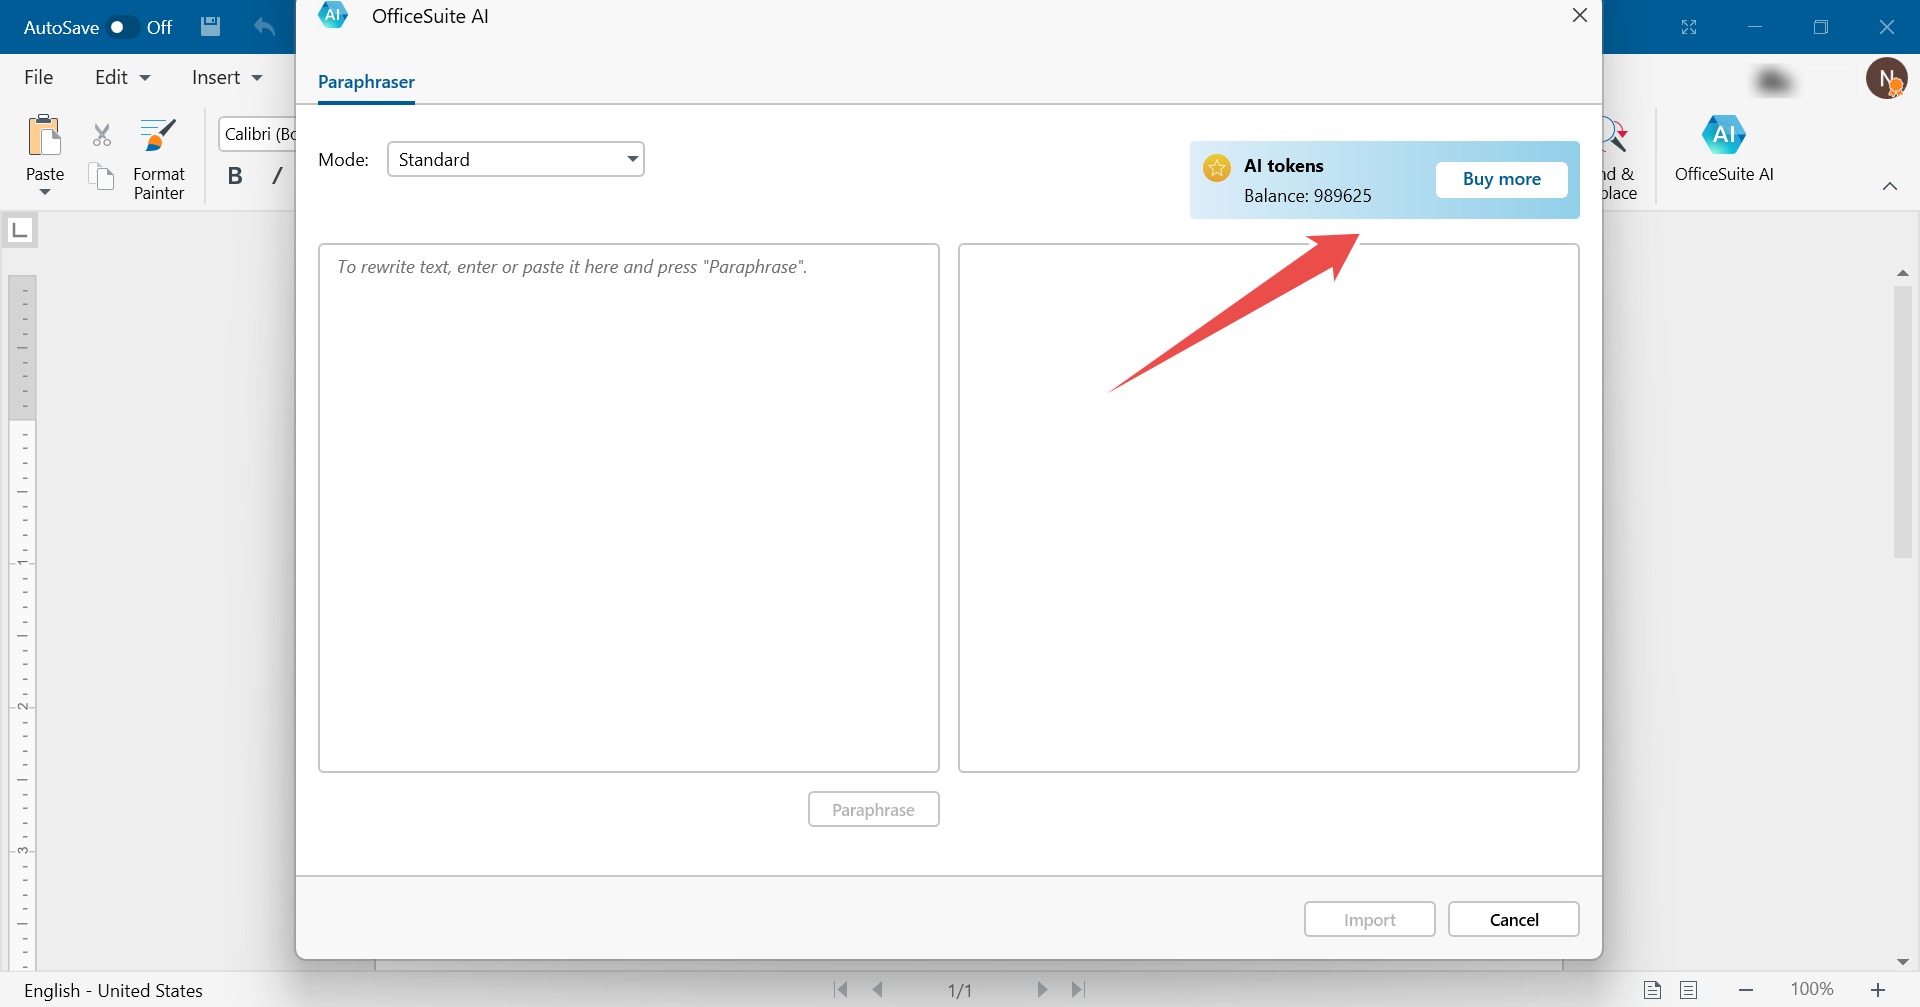Toggle the AutoSave switch
The height and width of the screenshot is (1007, 1920).
(123, 27)
